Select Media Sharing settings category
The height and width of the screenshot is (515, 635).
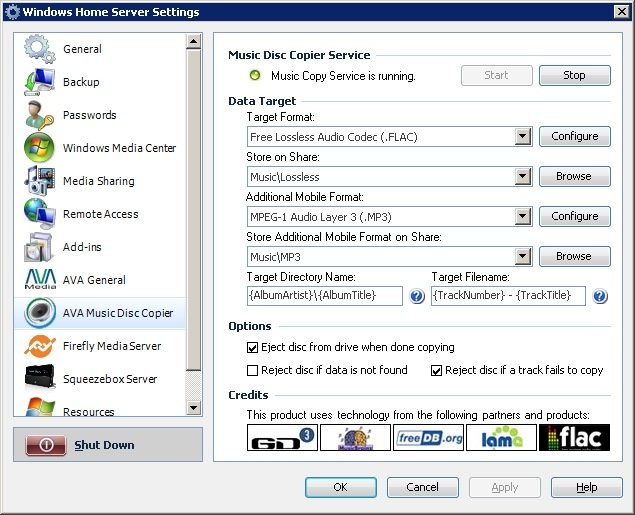(x=100, y=181)
